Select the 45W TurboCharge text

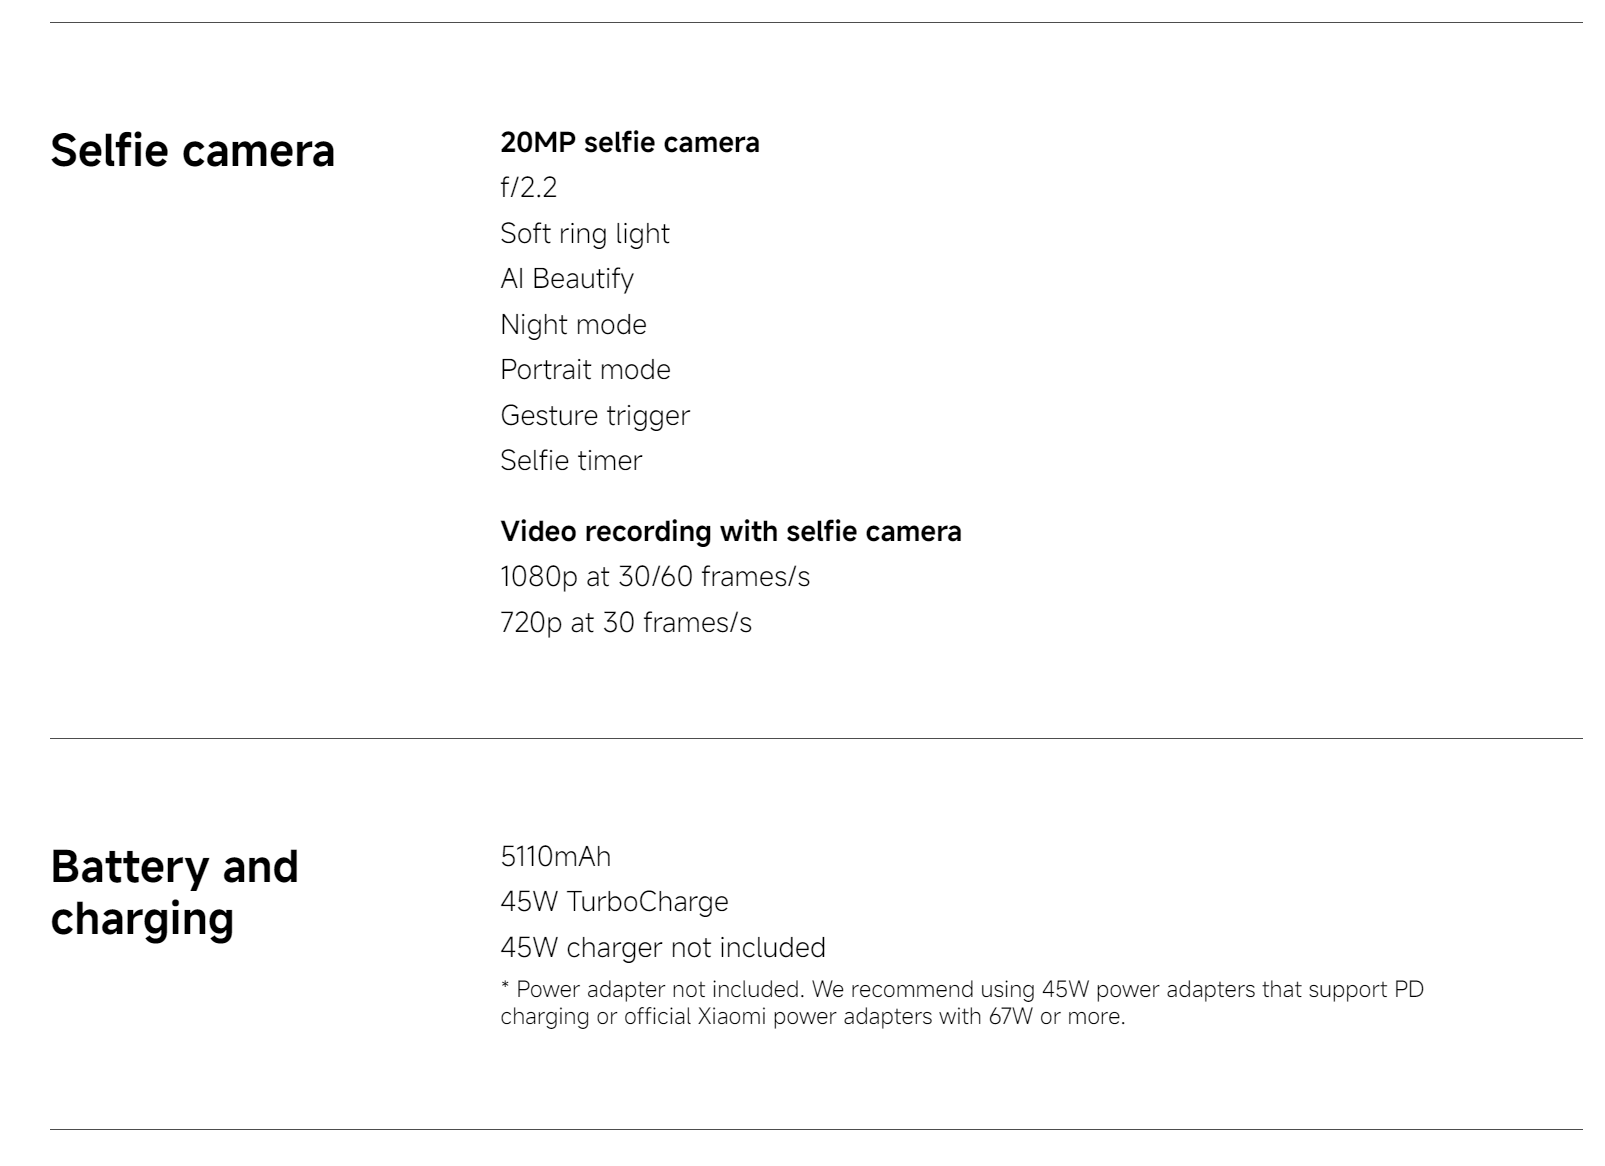coord(614,902)
